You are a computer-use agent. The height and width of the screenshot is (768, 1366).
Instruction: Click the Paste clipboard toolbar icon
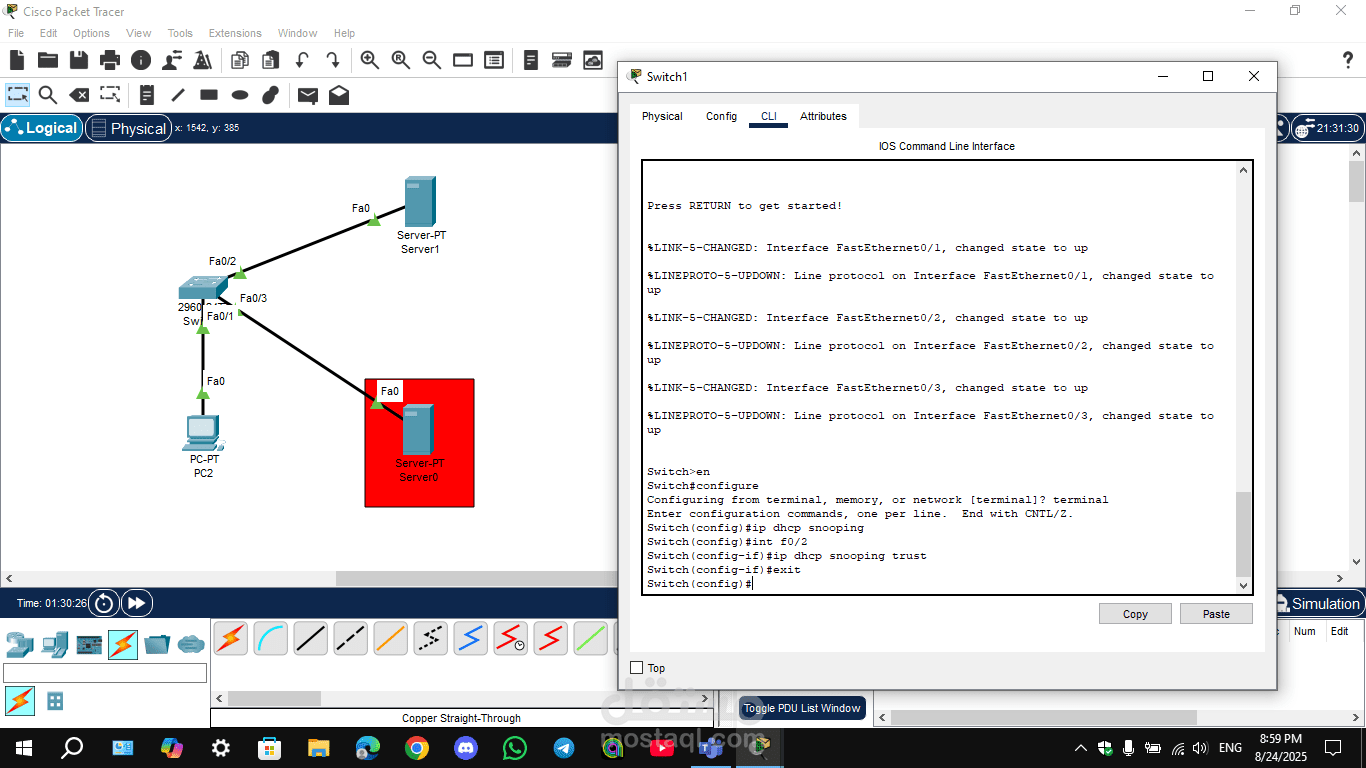pyautogui.click(x=270, y=60)
